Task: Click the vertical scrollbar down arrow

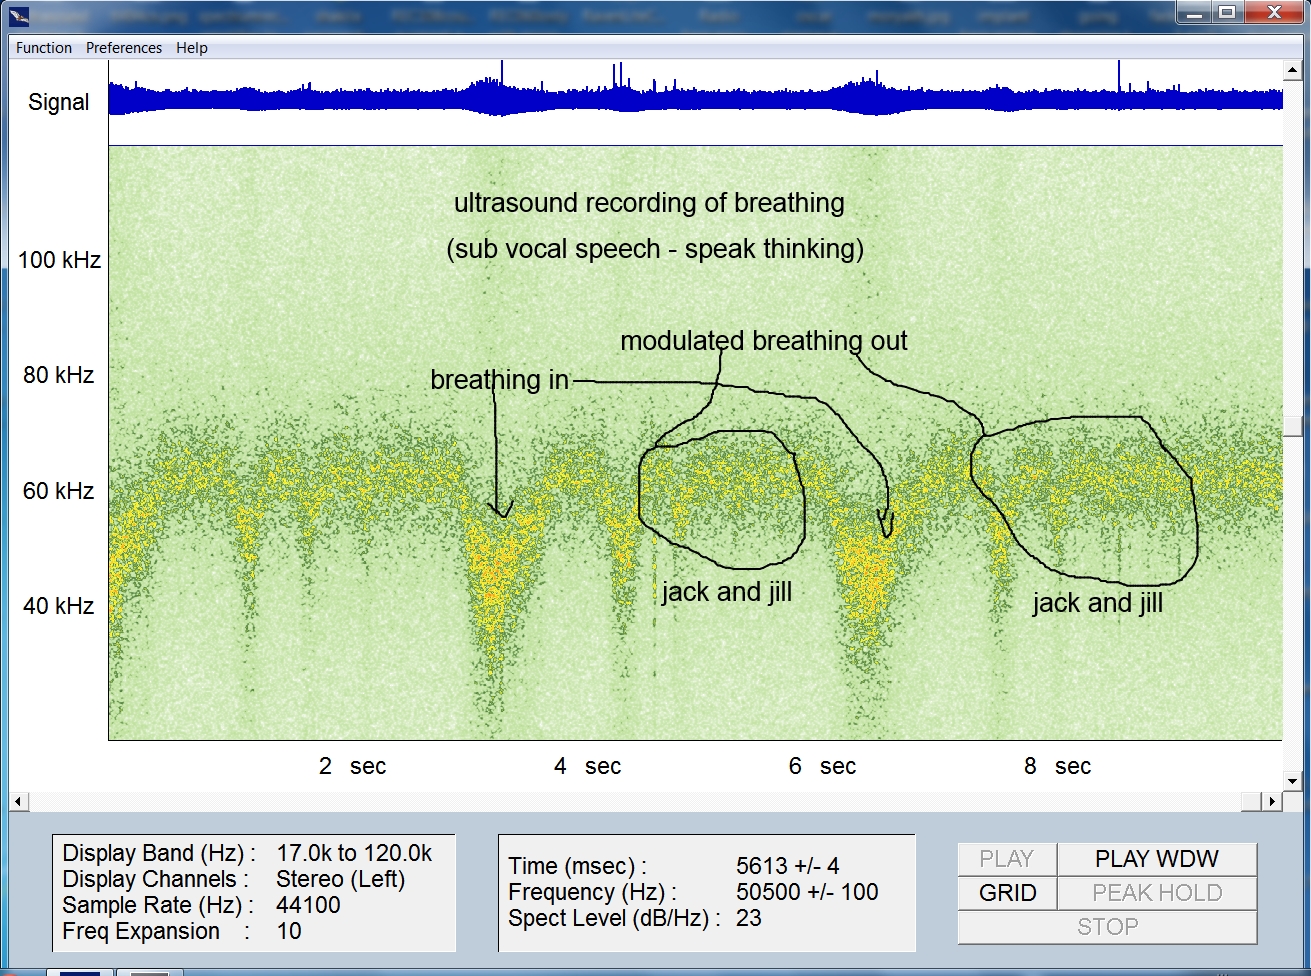Action: 1293,781
